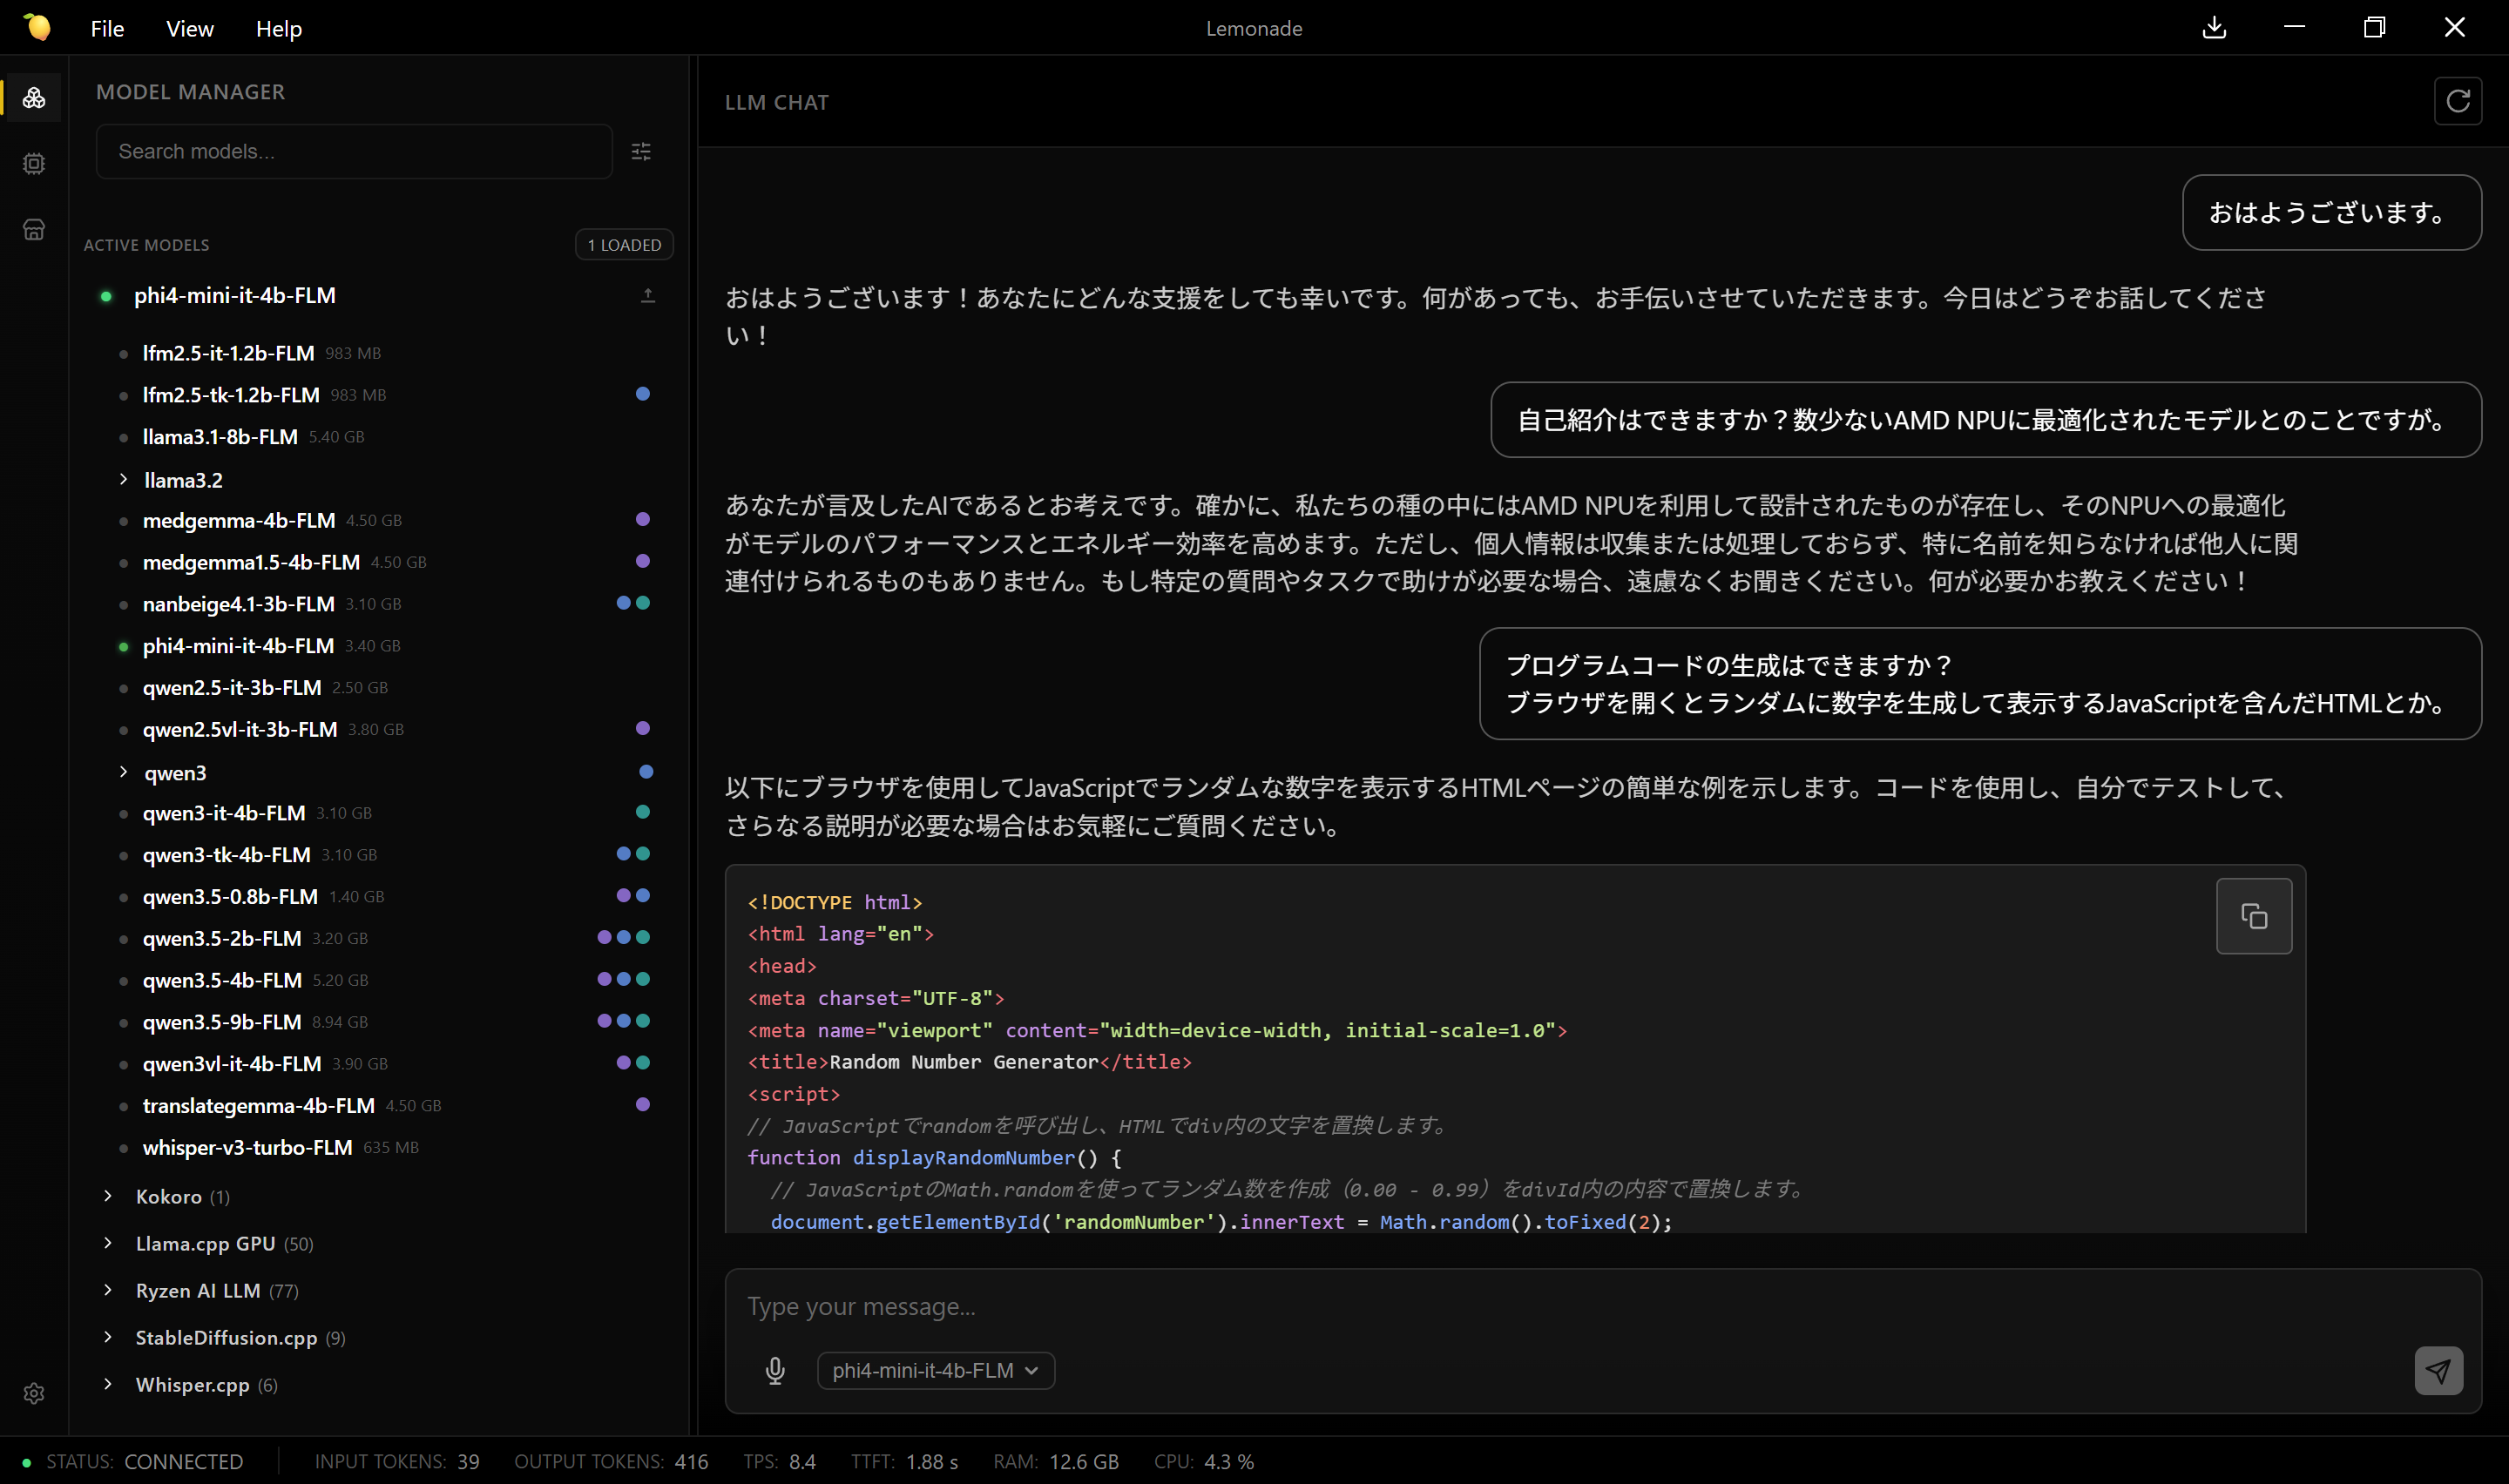Copy the HTML code block
This screenshot has height=1484, width=2509.
(2253, 915)
